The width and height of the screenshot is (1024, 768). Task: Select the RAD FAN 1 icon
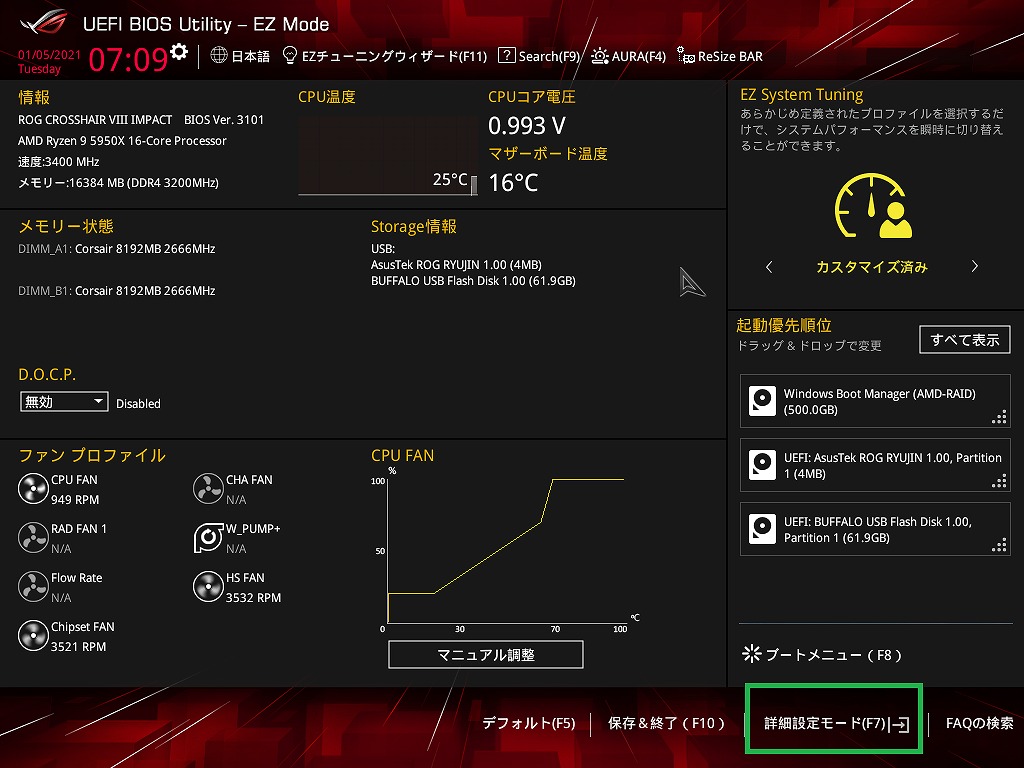tap(33, 538)
